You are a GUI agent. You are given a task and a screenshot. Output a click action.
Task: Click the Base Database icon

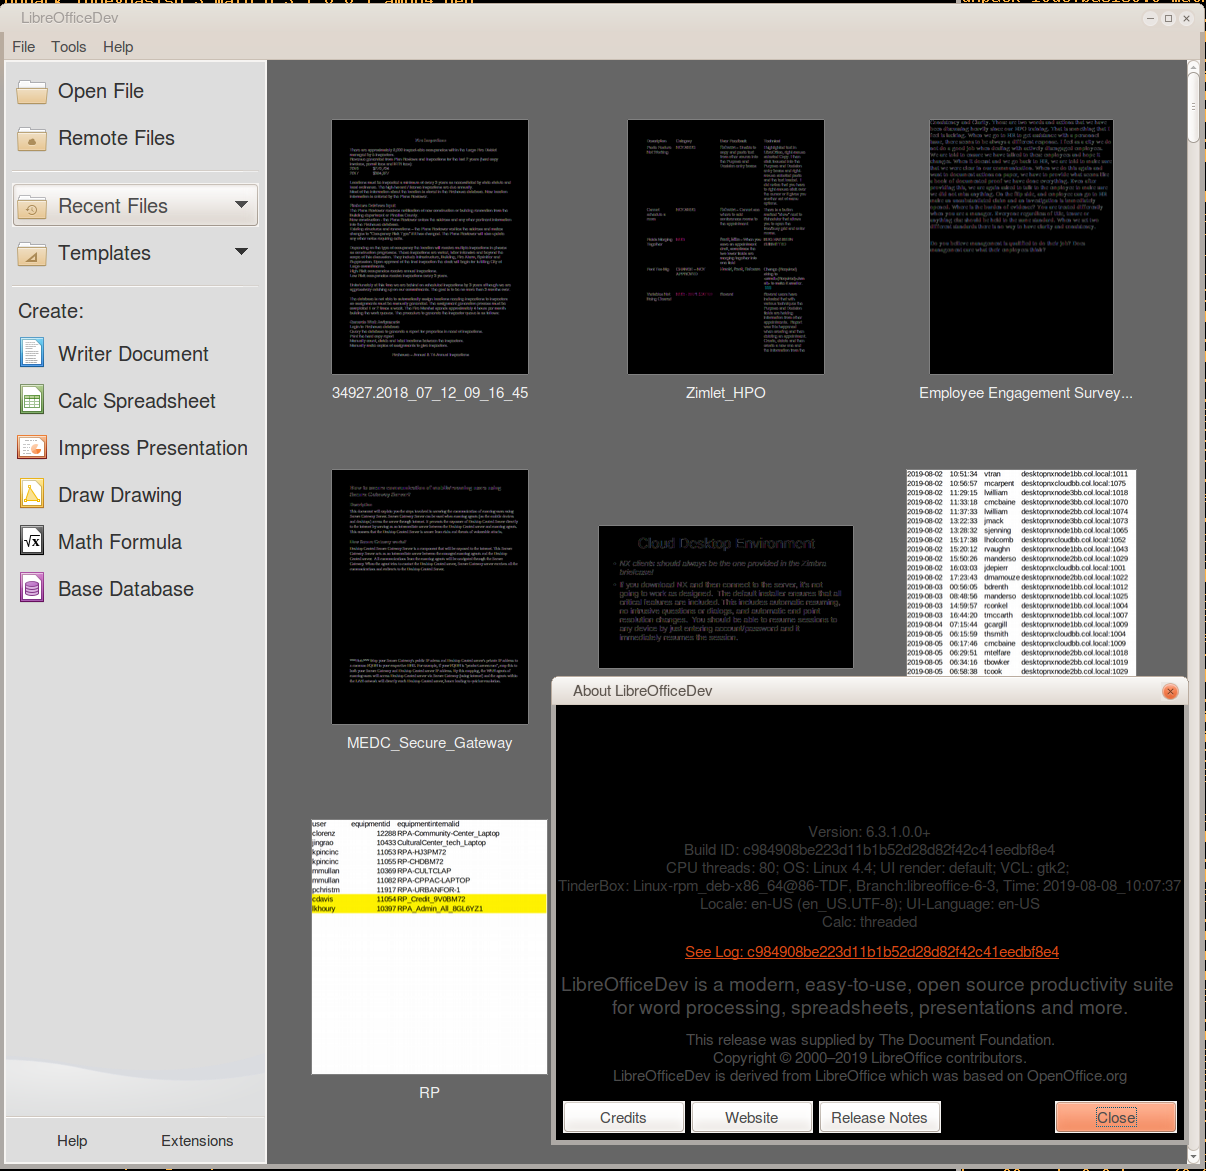[32, 588]
